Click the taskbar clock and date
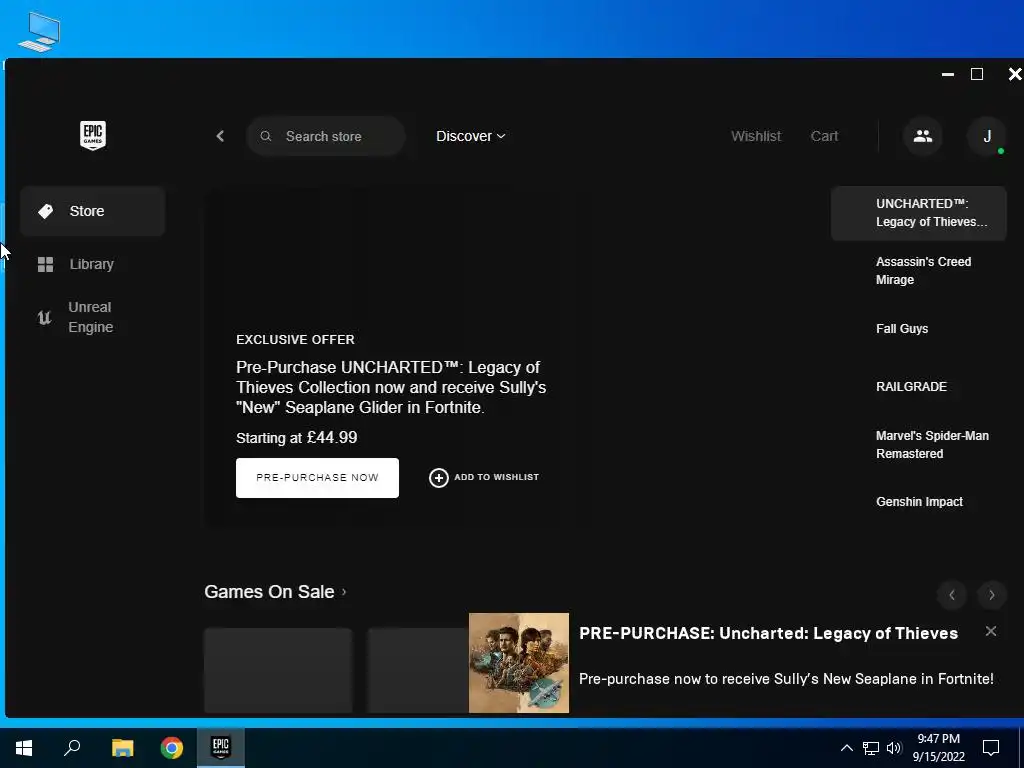 click(938, 748)
